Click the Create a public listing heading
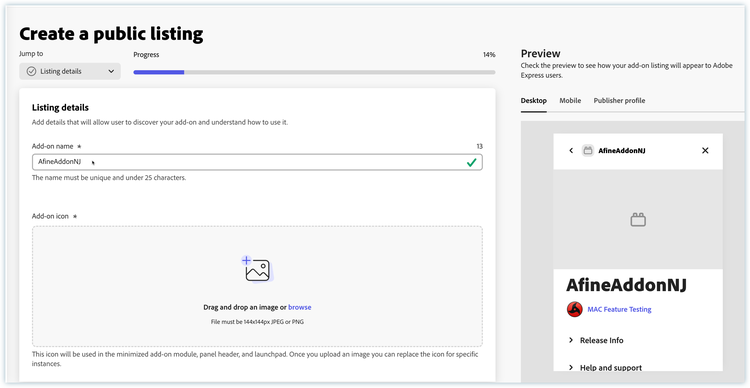Image resolution: width=750 pixels, height=388 pixels. tap(111, 34)
